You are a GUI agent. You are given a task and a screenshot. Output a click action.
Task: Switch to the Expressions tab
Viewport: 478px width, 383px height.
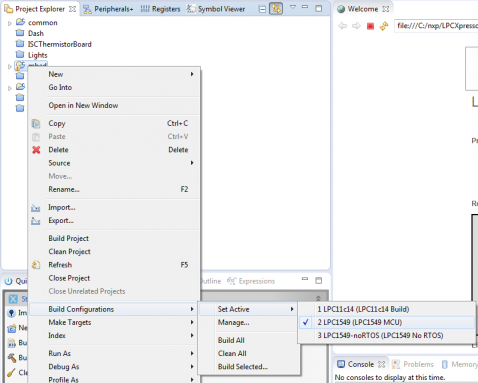[251, 281]
